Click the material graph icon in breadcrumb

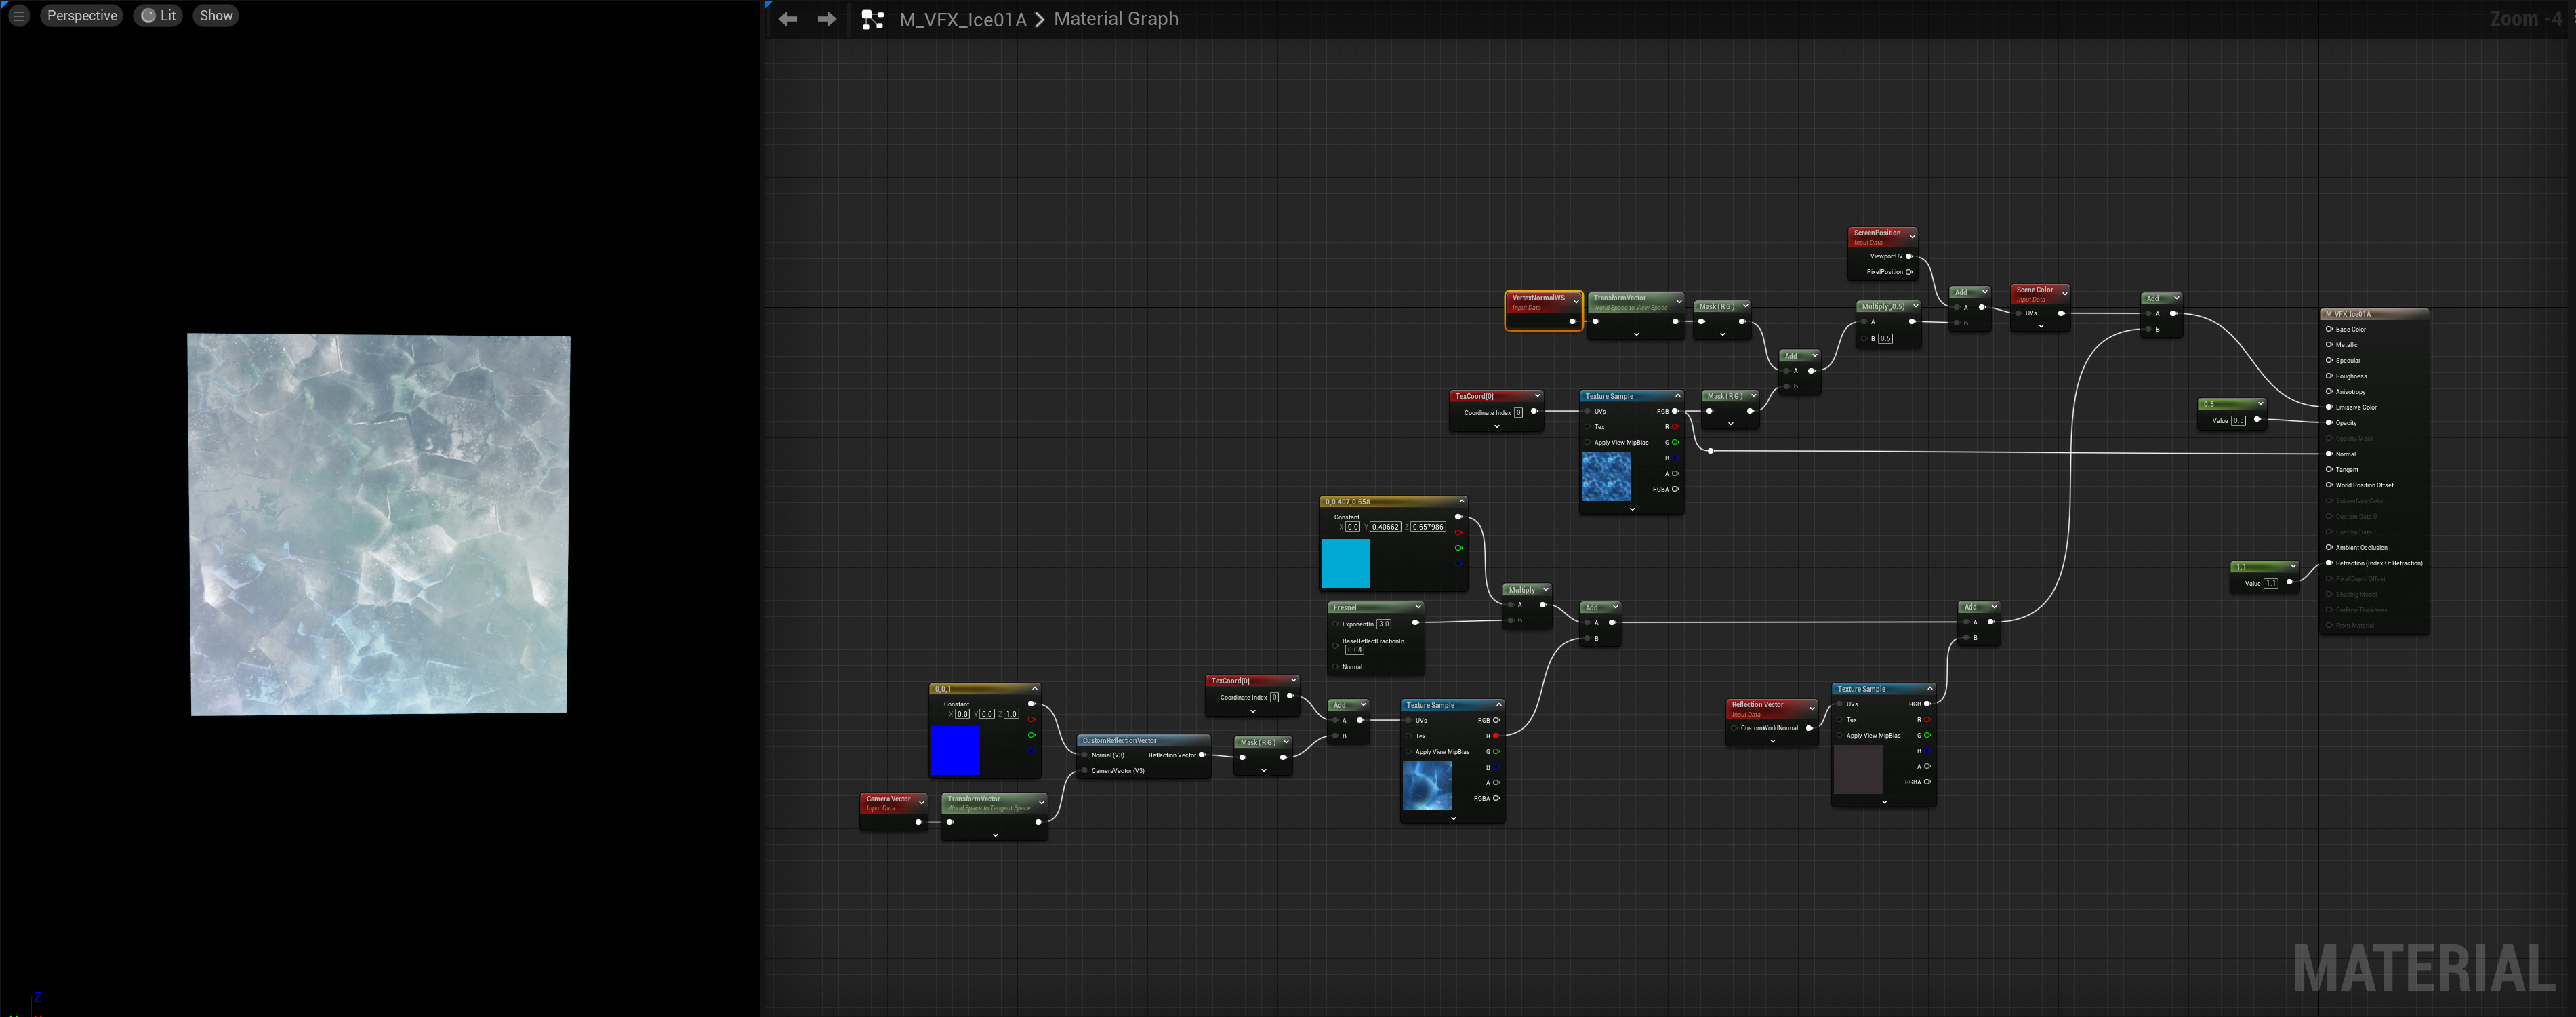point(873,19)
